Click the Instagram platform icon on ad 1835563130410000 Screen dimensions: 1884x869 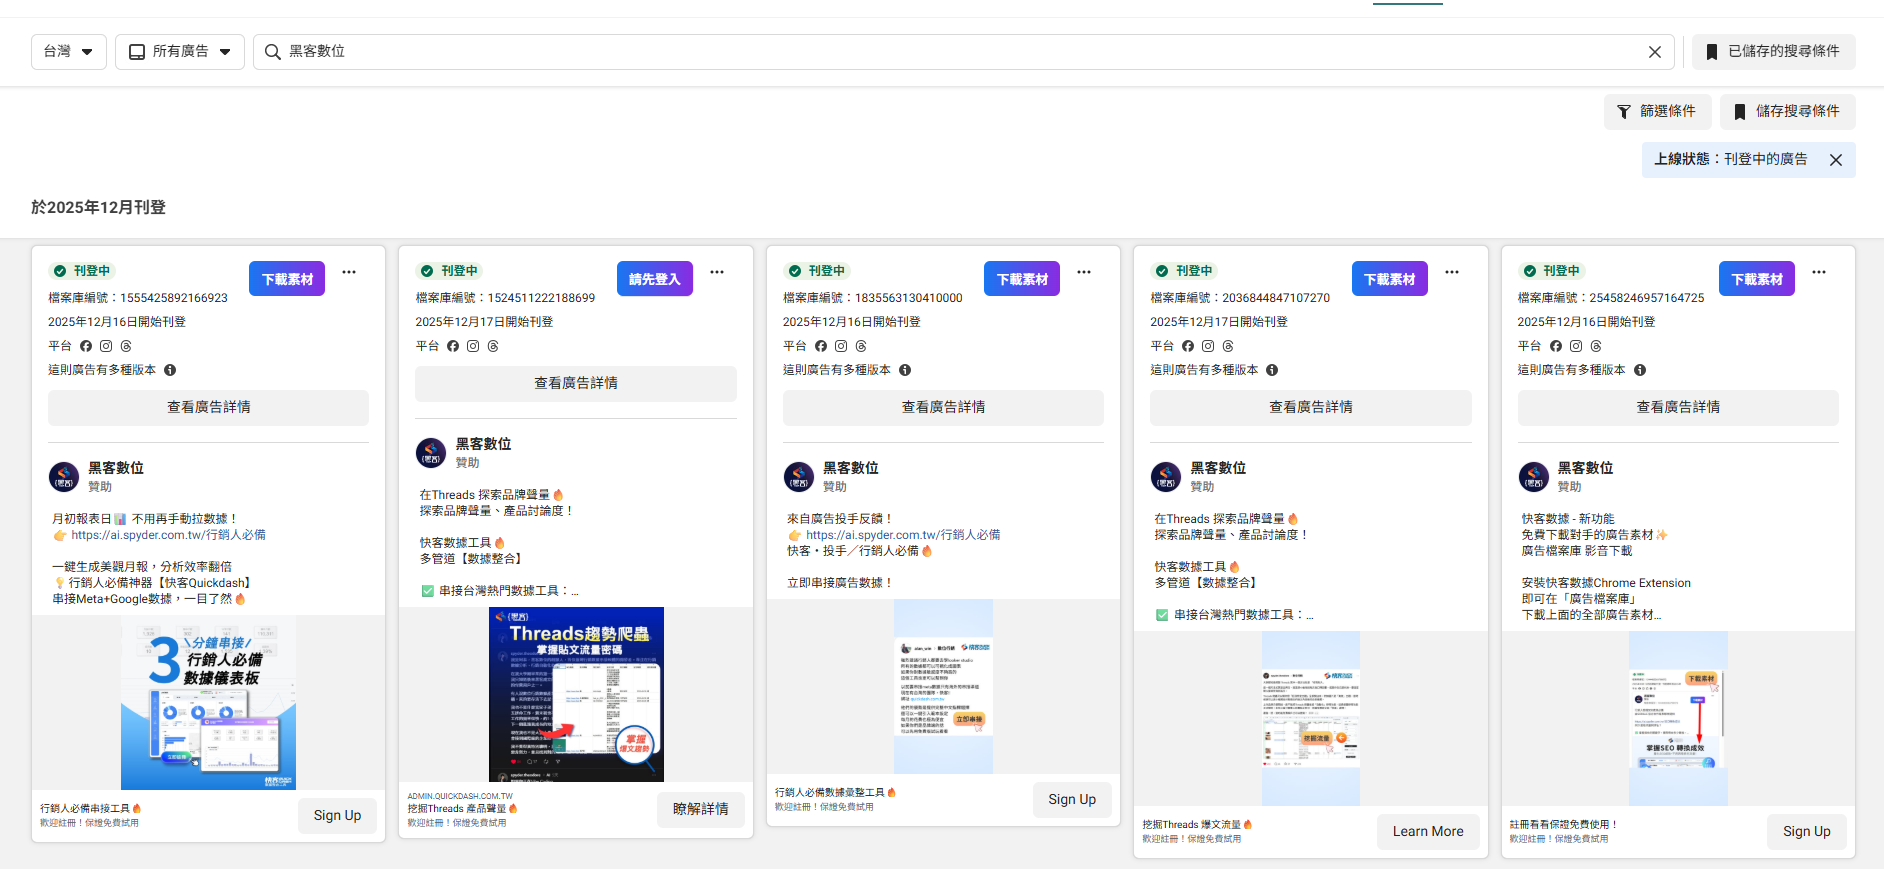[841, 346]
